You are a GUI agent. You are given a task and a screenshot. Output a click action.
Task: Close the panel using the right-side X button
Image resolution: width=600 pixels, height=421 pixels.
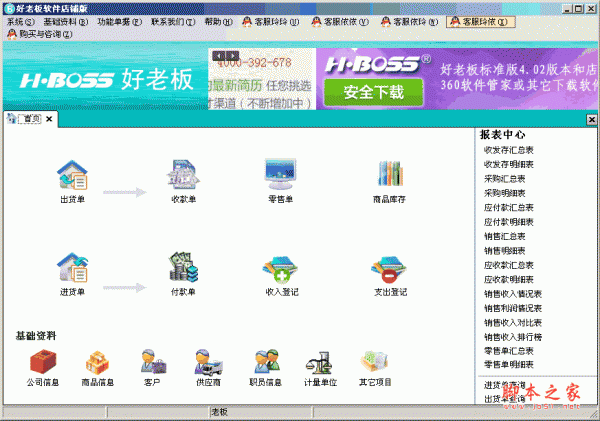click(x=592, y=120)
